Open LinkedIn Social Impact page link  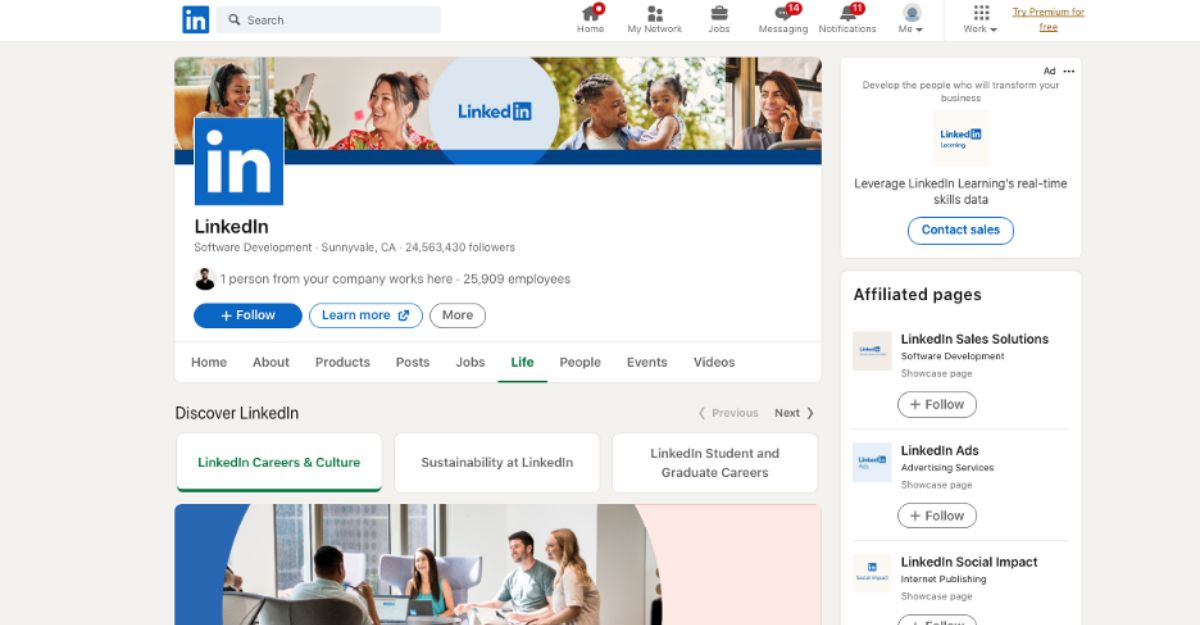pyautogui.click(x=970, y=562)
